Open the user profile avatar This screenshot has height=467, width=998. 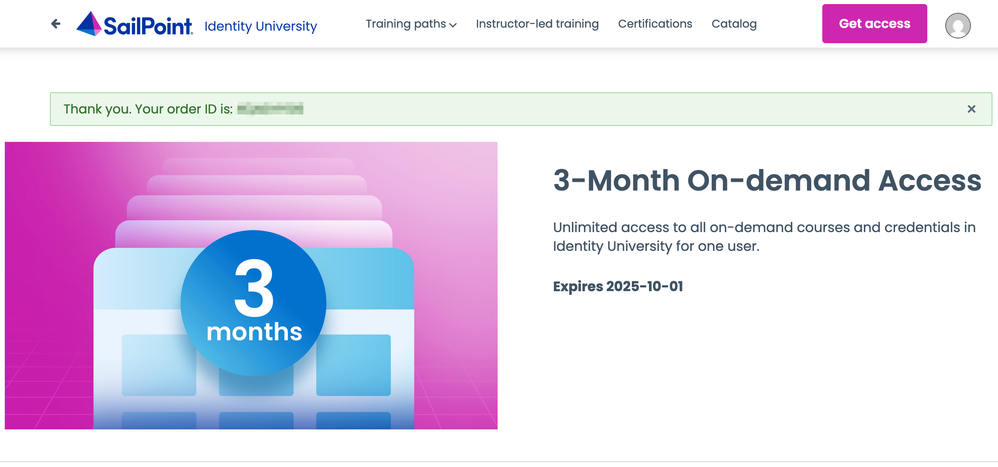pos(957,26)
